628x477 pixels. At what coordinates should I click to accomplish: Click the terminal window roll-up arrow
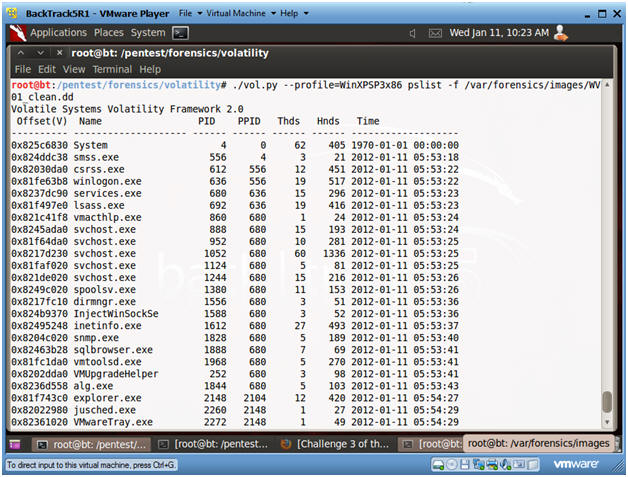21,53
